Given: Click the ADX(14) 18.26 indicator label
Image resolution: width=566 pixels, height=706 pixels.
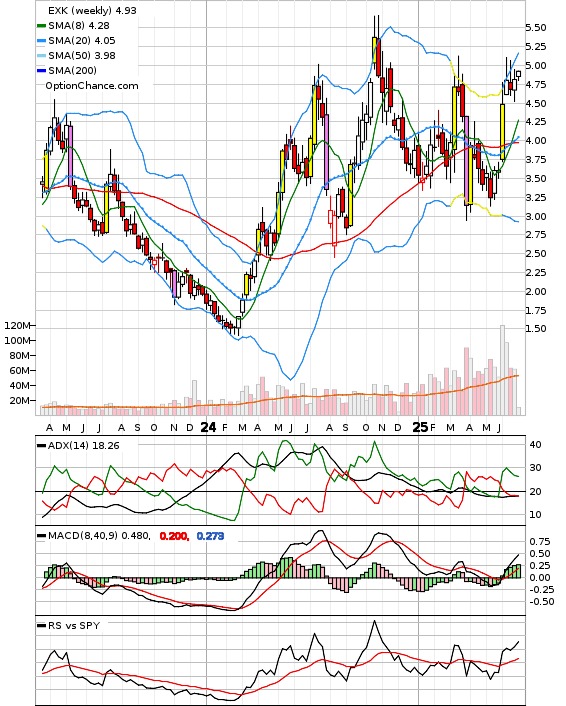Looking at the screenshot, I should click(x=83, y=445).
